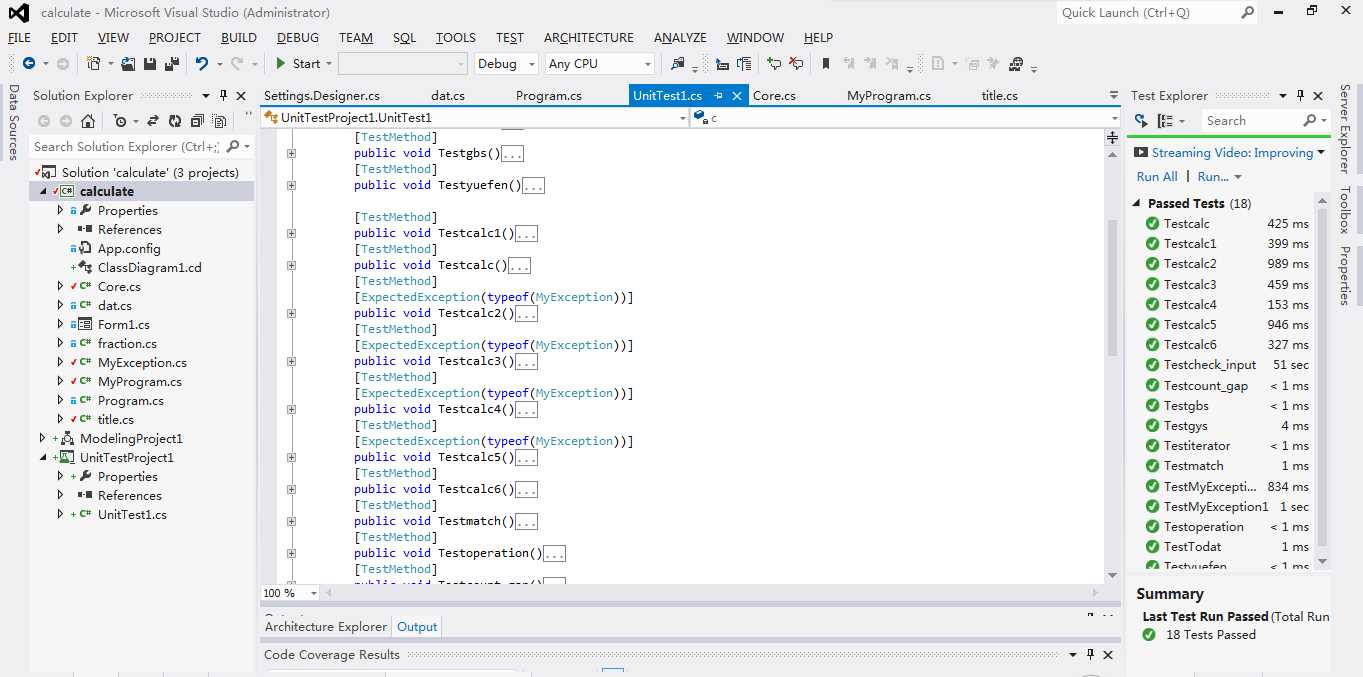This screenshot has height=677, width=1363.
Task: Toggle the Testgbs() outlining plus box
Action: (292, 153)
